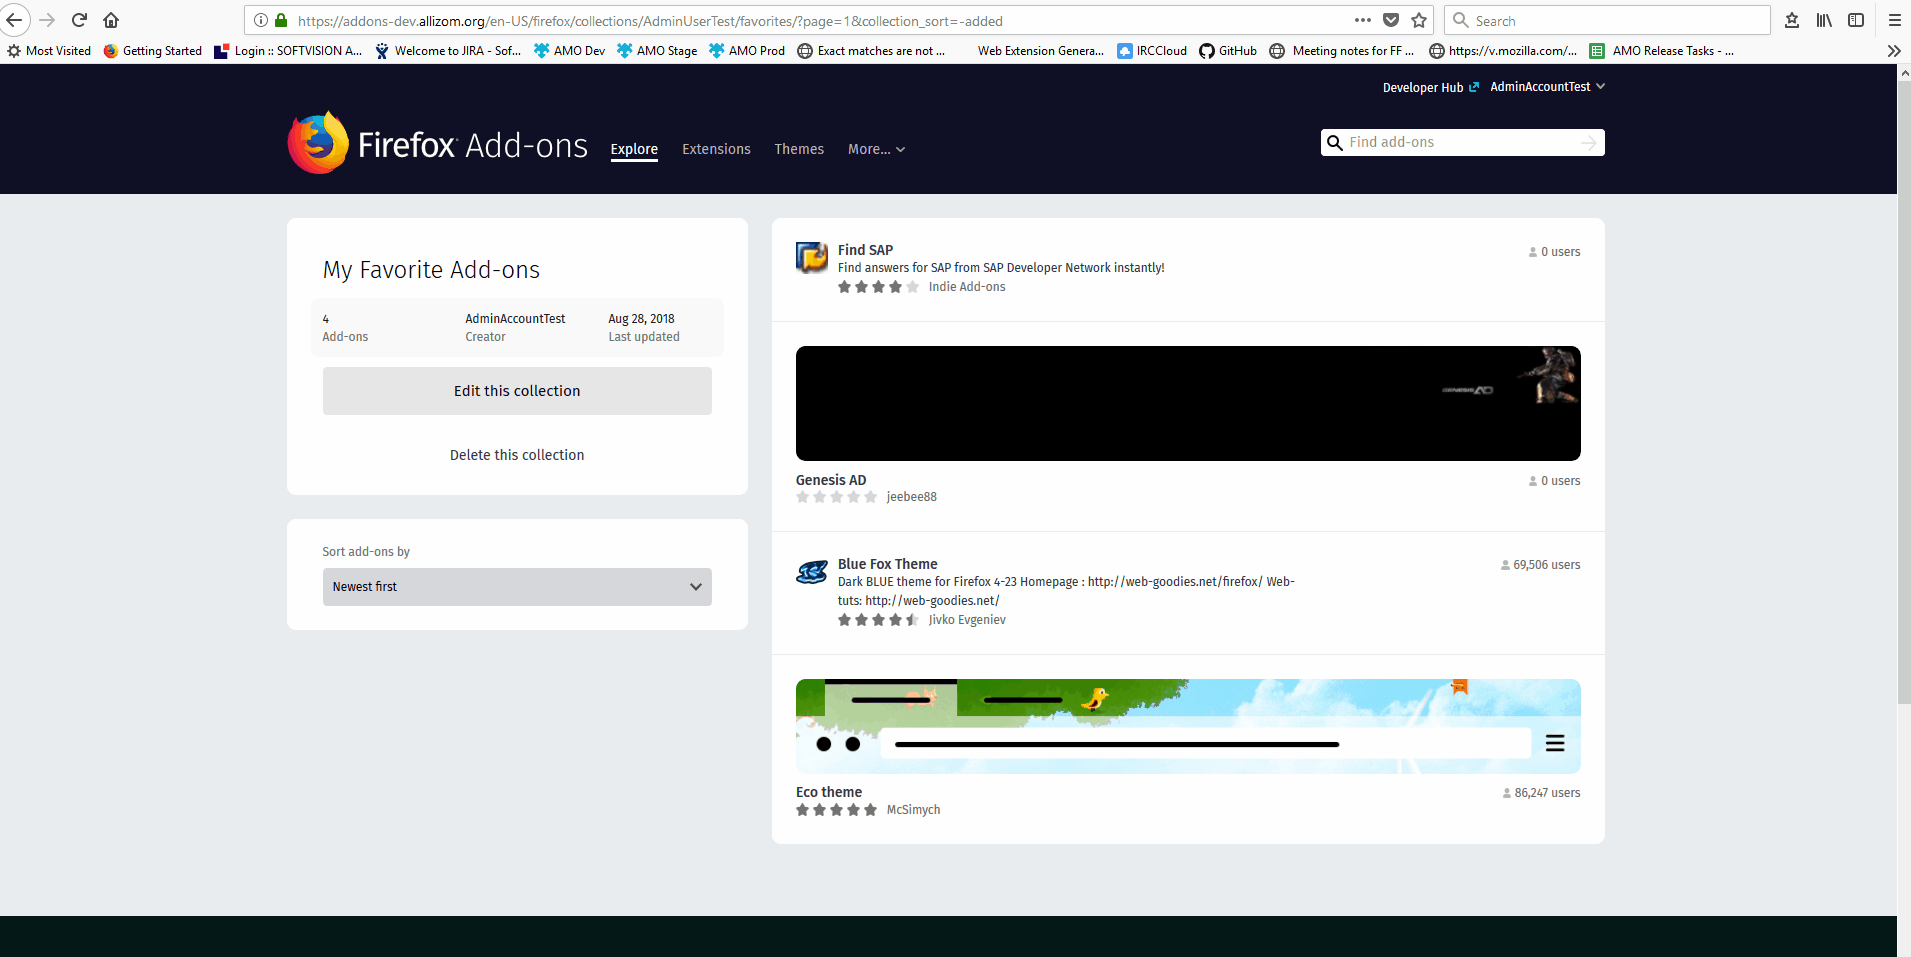Open the AMO Prod bookmark

pos(747,51)
